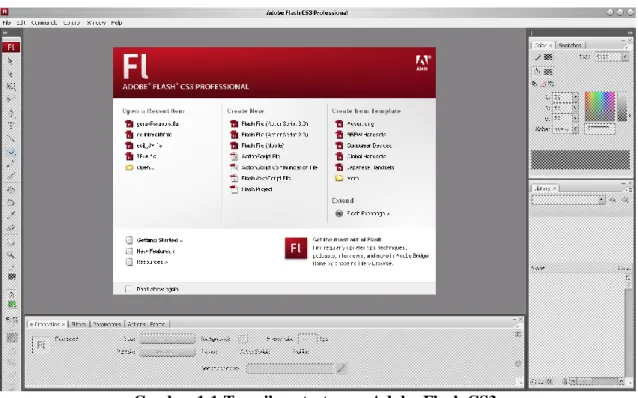Pick a hue in the color spectrum
Screen dimensions: 638x398
pos(600,107)
